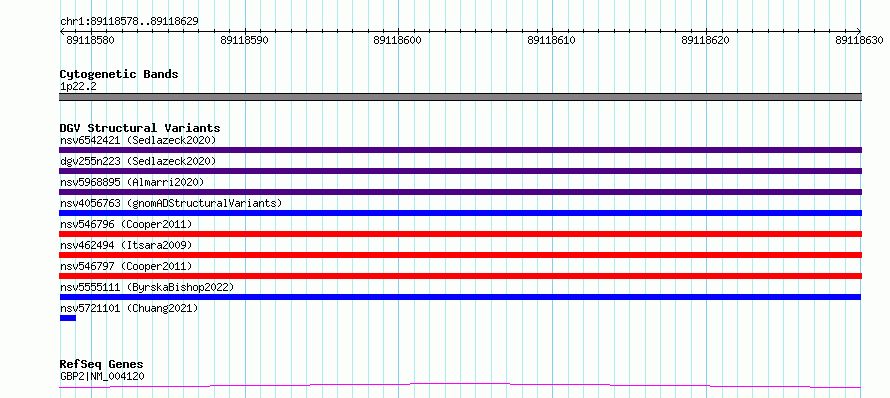Click ruler position 89118580
Image resolution: width=890 pixels, height=398 pixels.
[91, 40]
